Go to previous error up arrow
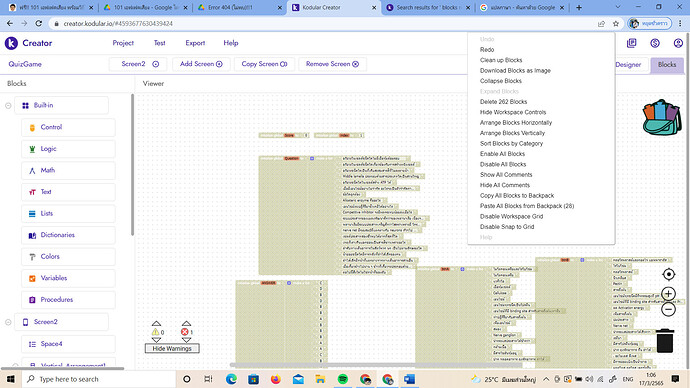The height and width of the screenshot is (388, 690). pyautogui.click(x=186, y=324)
